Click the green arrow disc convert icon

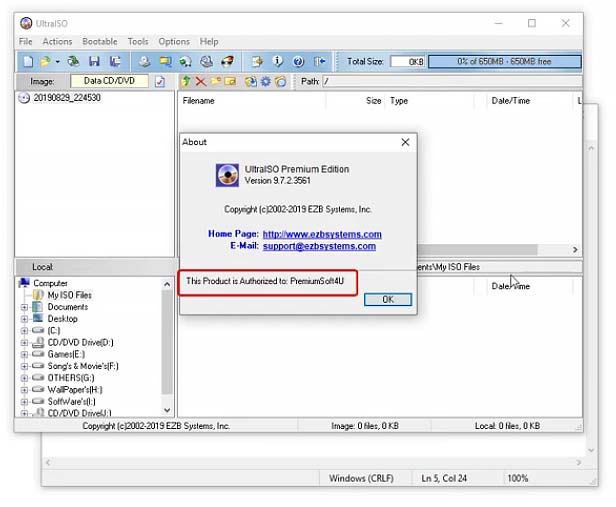pyautogui.click(x=185, y=62)
